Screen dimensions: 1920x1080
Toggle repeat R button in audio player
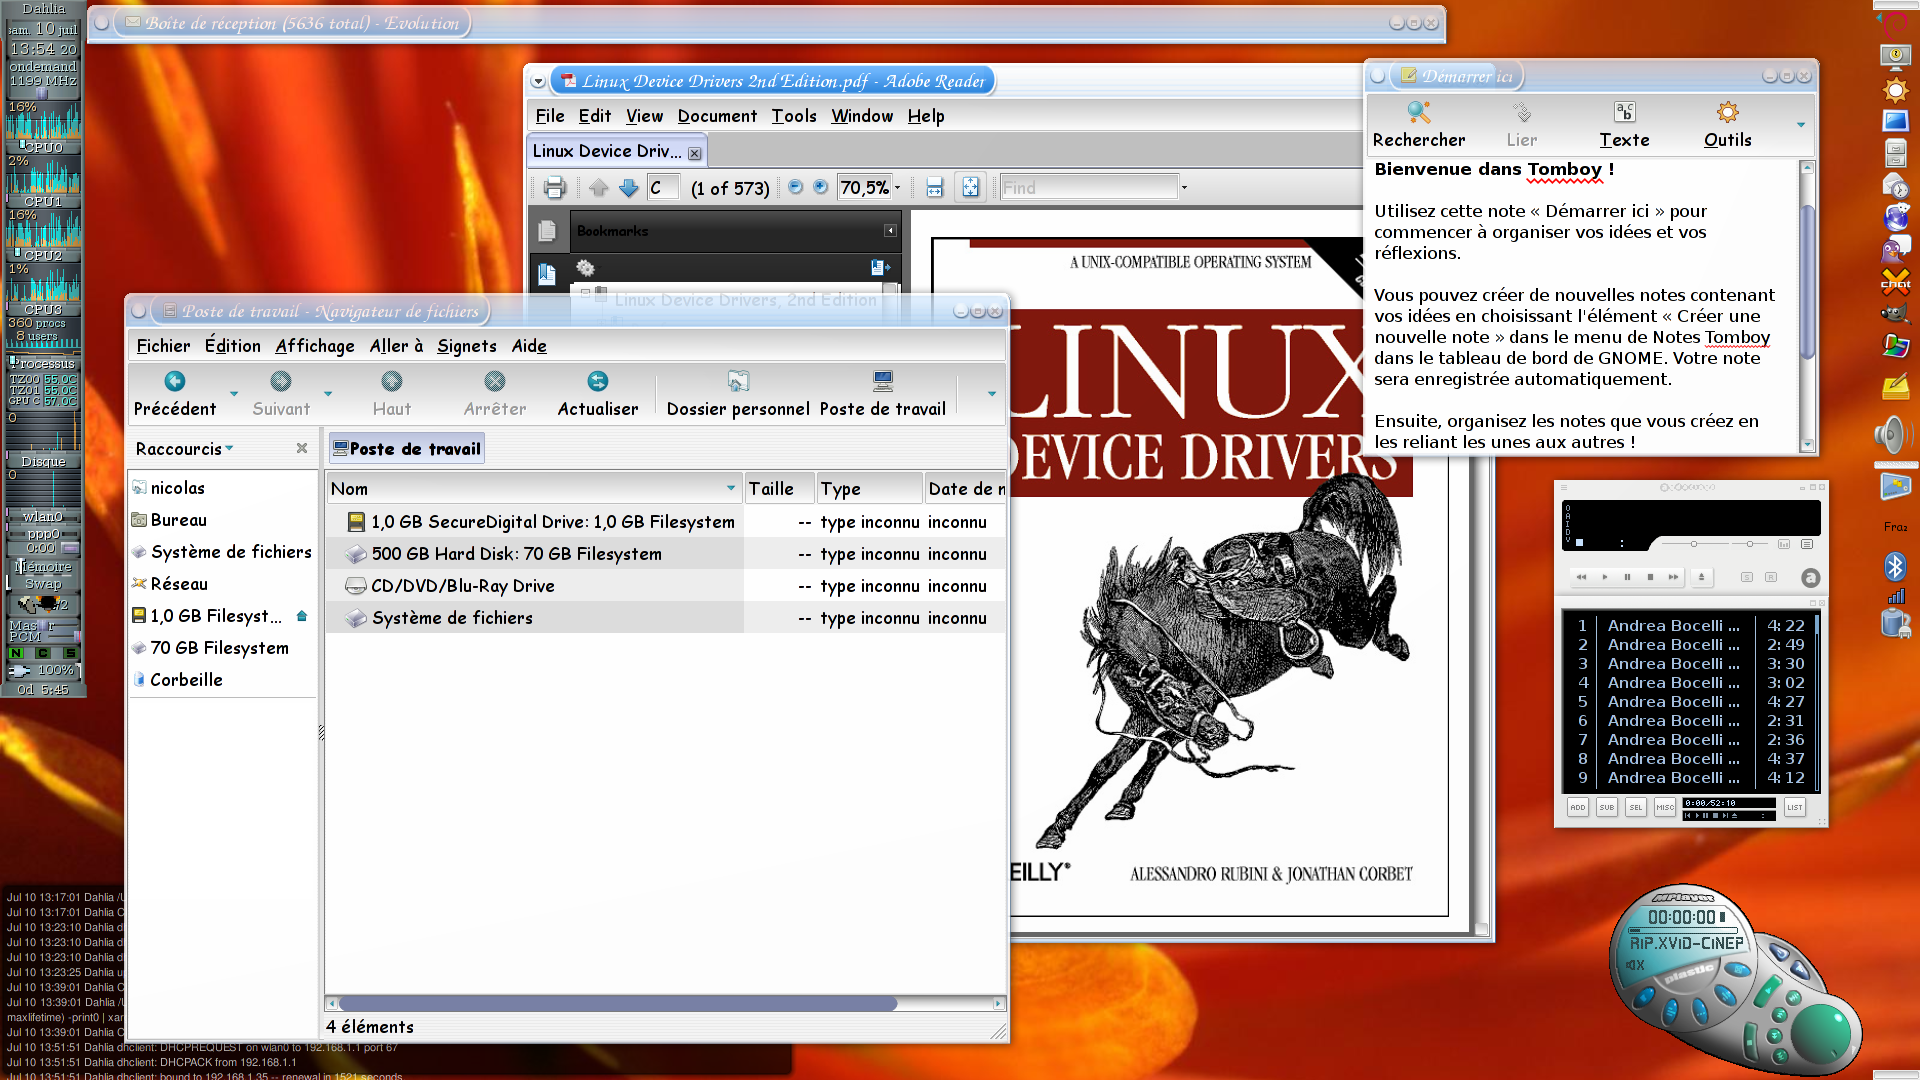point(1771,577)
